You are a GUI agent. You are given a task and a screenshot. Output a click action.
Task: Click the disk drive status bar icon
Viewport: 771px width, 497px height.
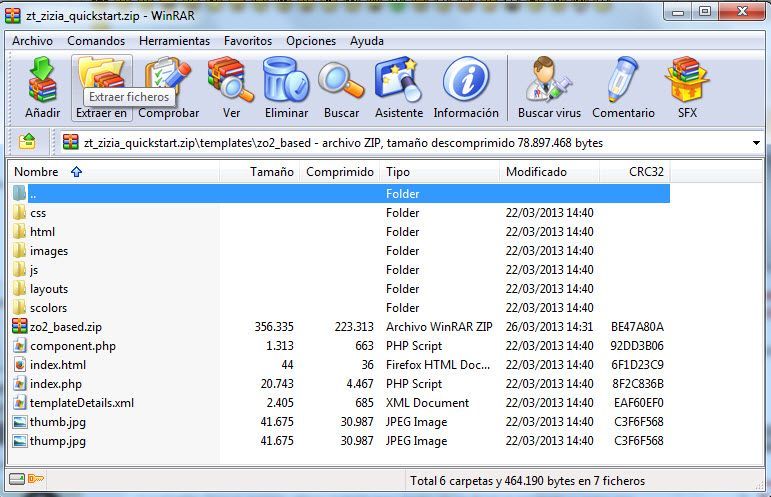point(17,479)
